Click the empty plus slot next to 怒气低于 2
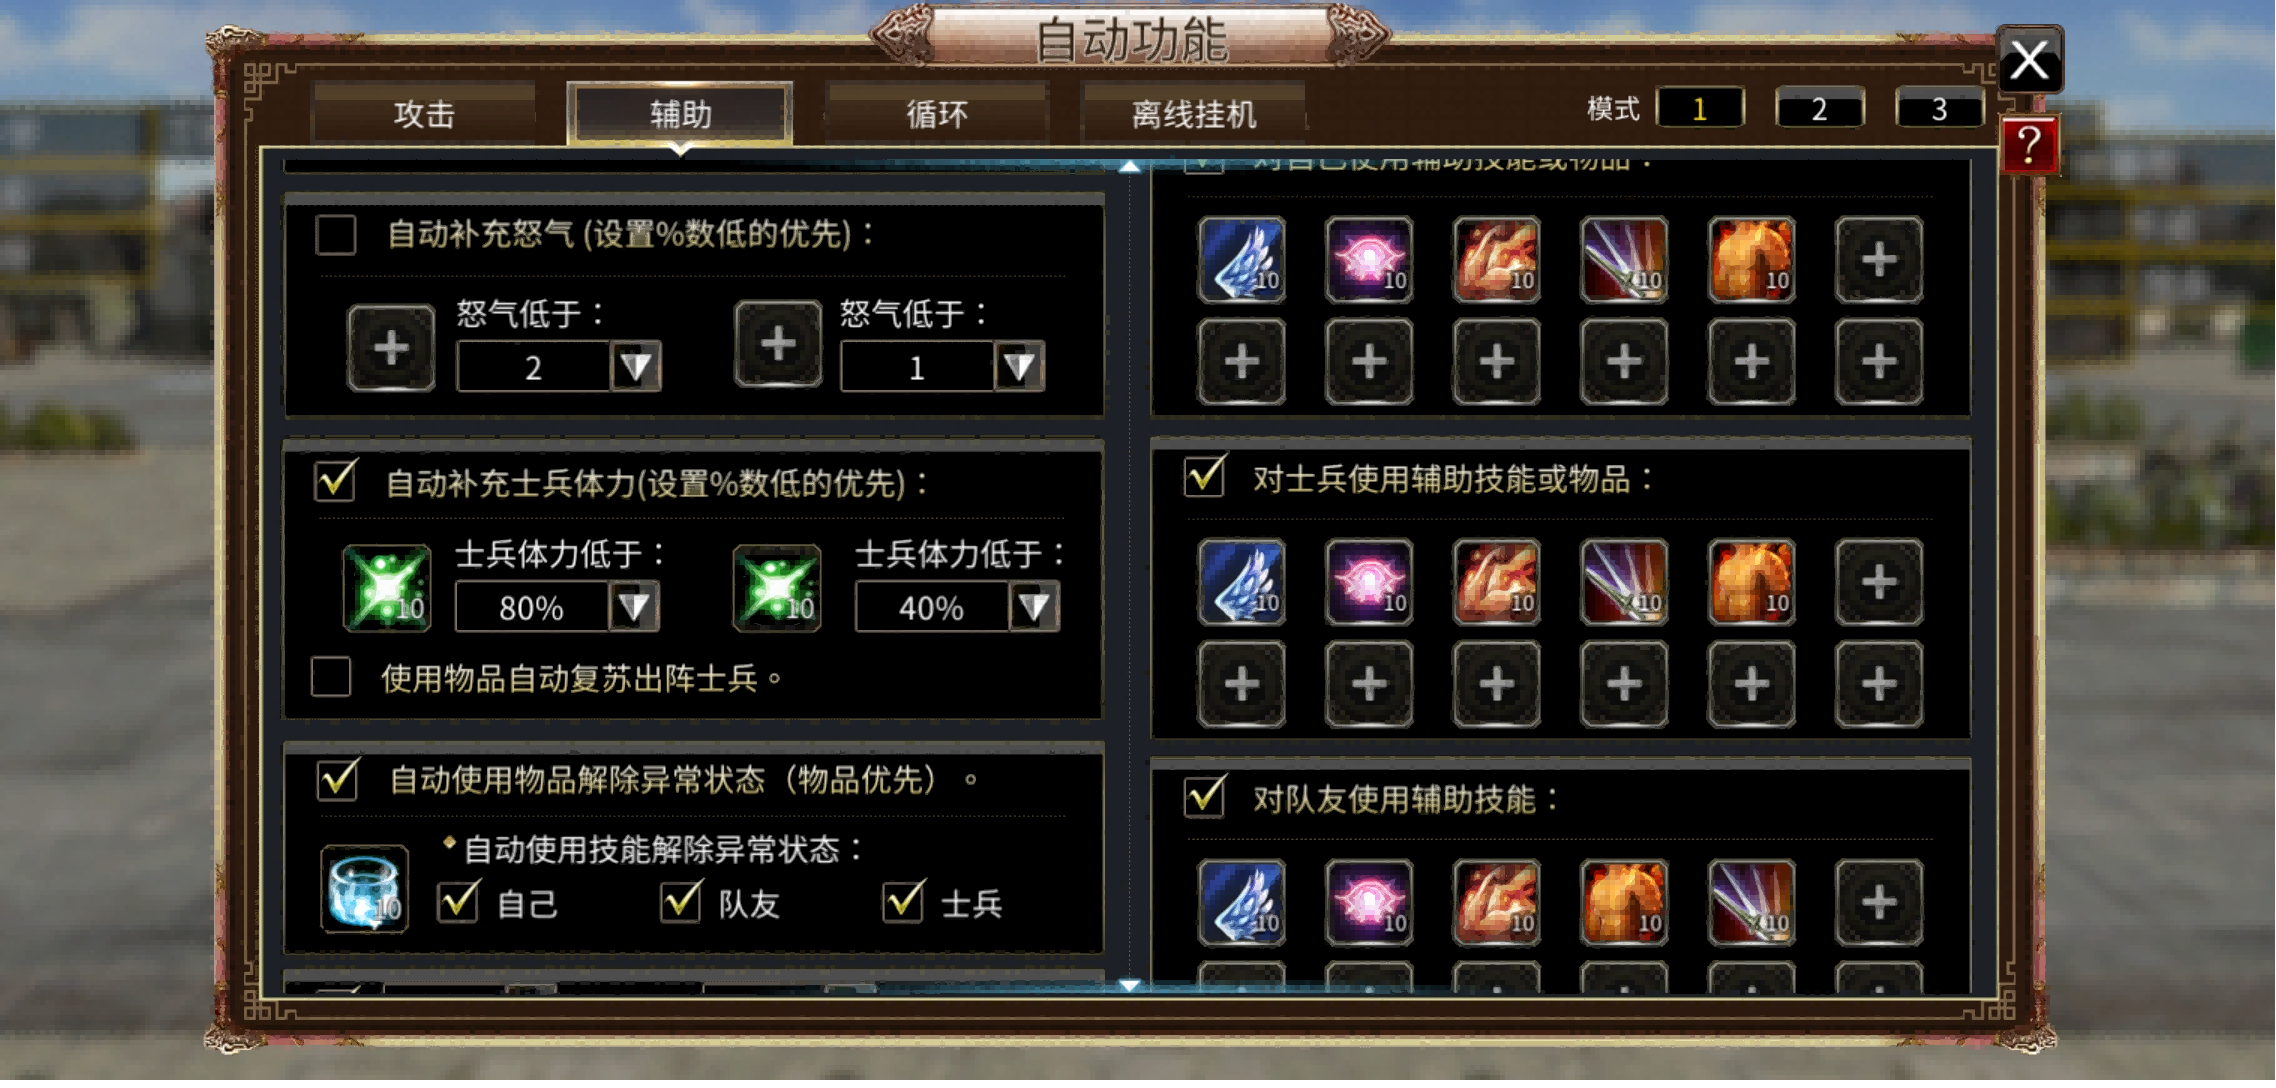The height and width of the screenshot is (1088, 2276). pyautogui.click(x=391, y=348)
